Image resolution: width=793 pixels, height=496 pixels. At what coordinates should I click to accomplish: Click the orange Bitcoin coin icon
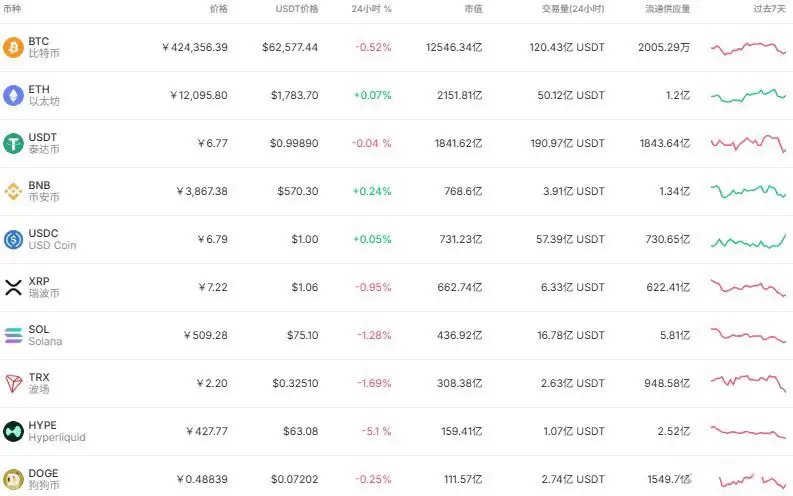13,48
